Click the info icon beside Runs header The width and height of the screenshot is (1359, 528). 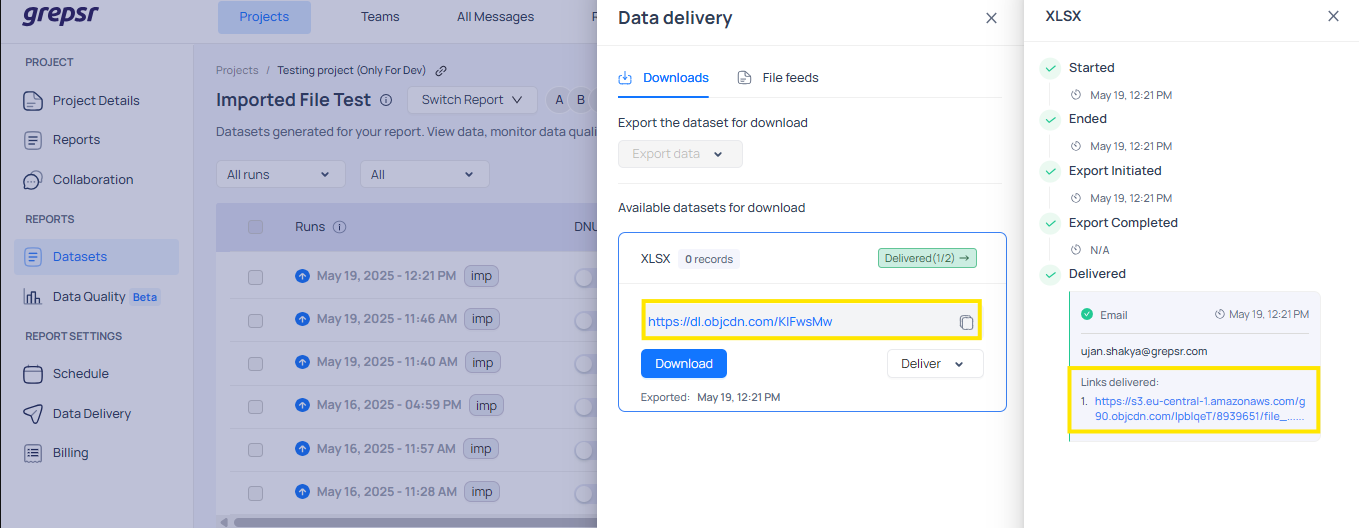click(339, 227)
